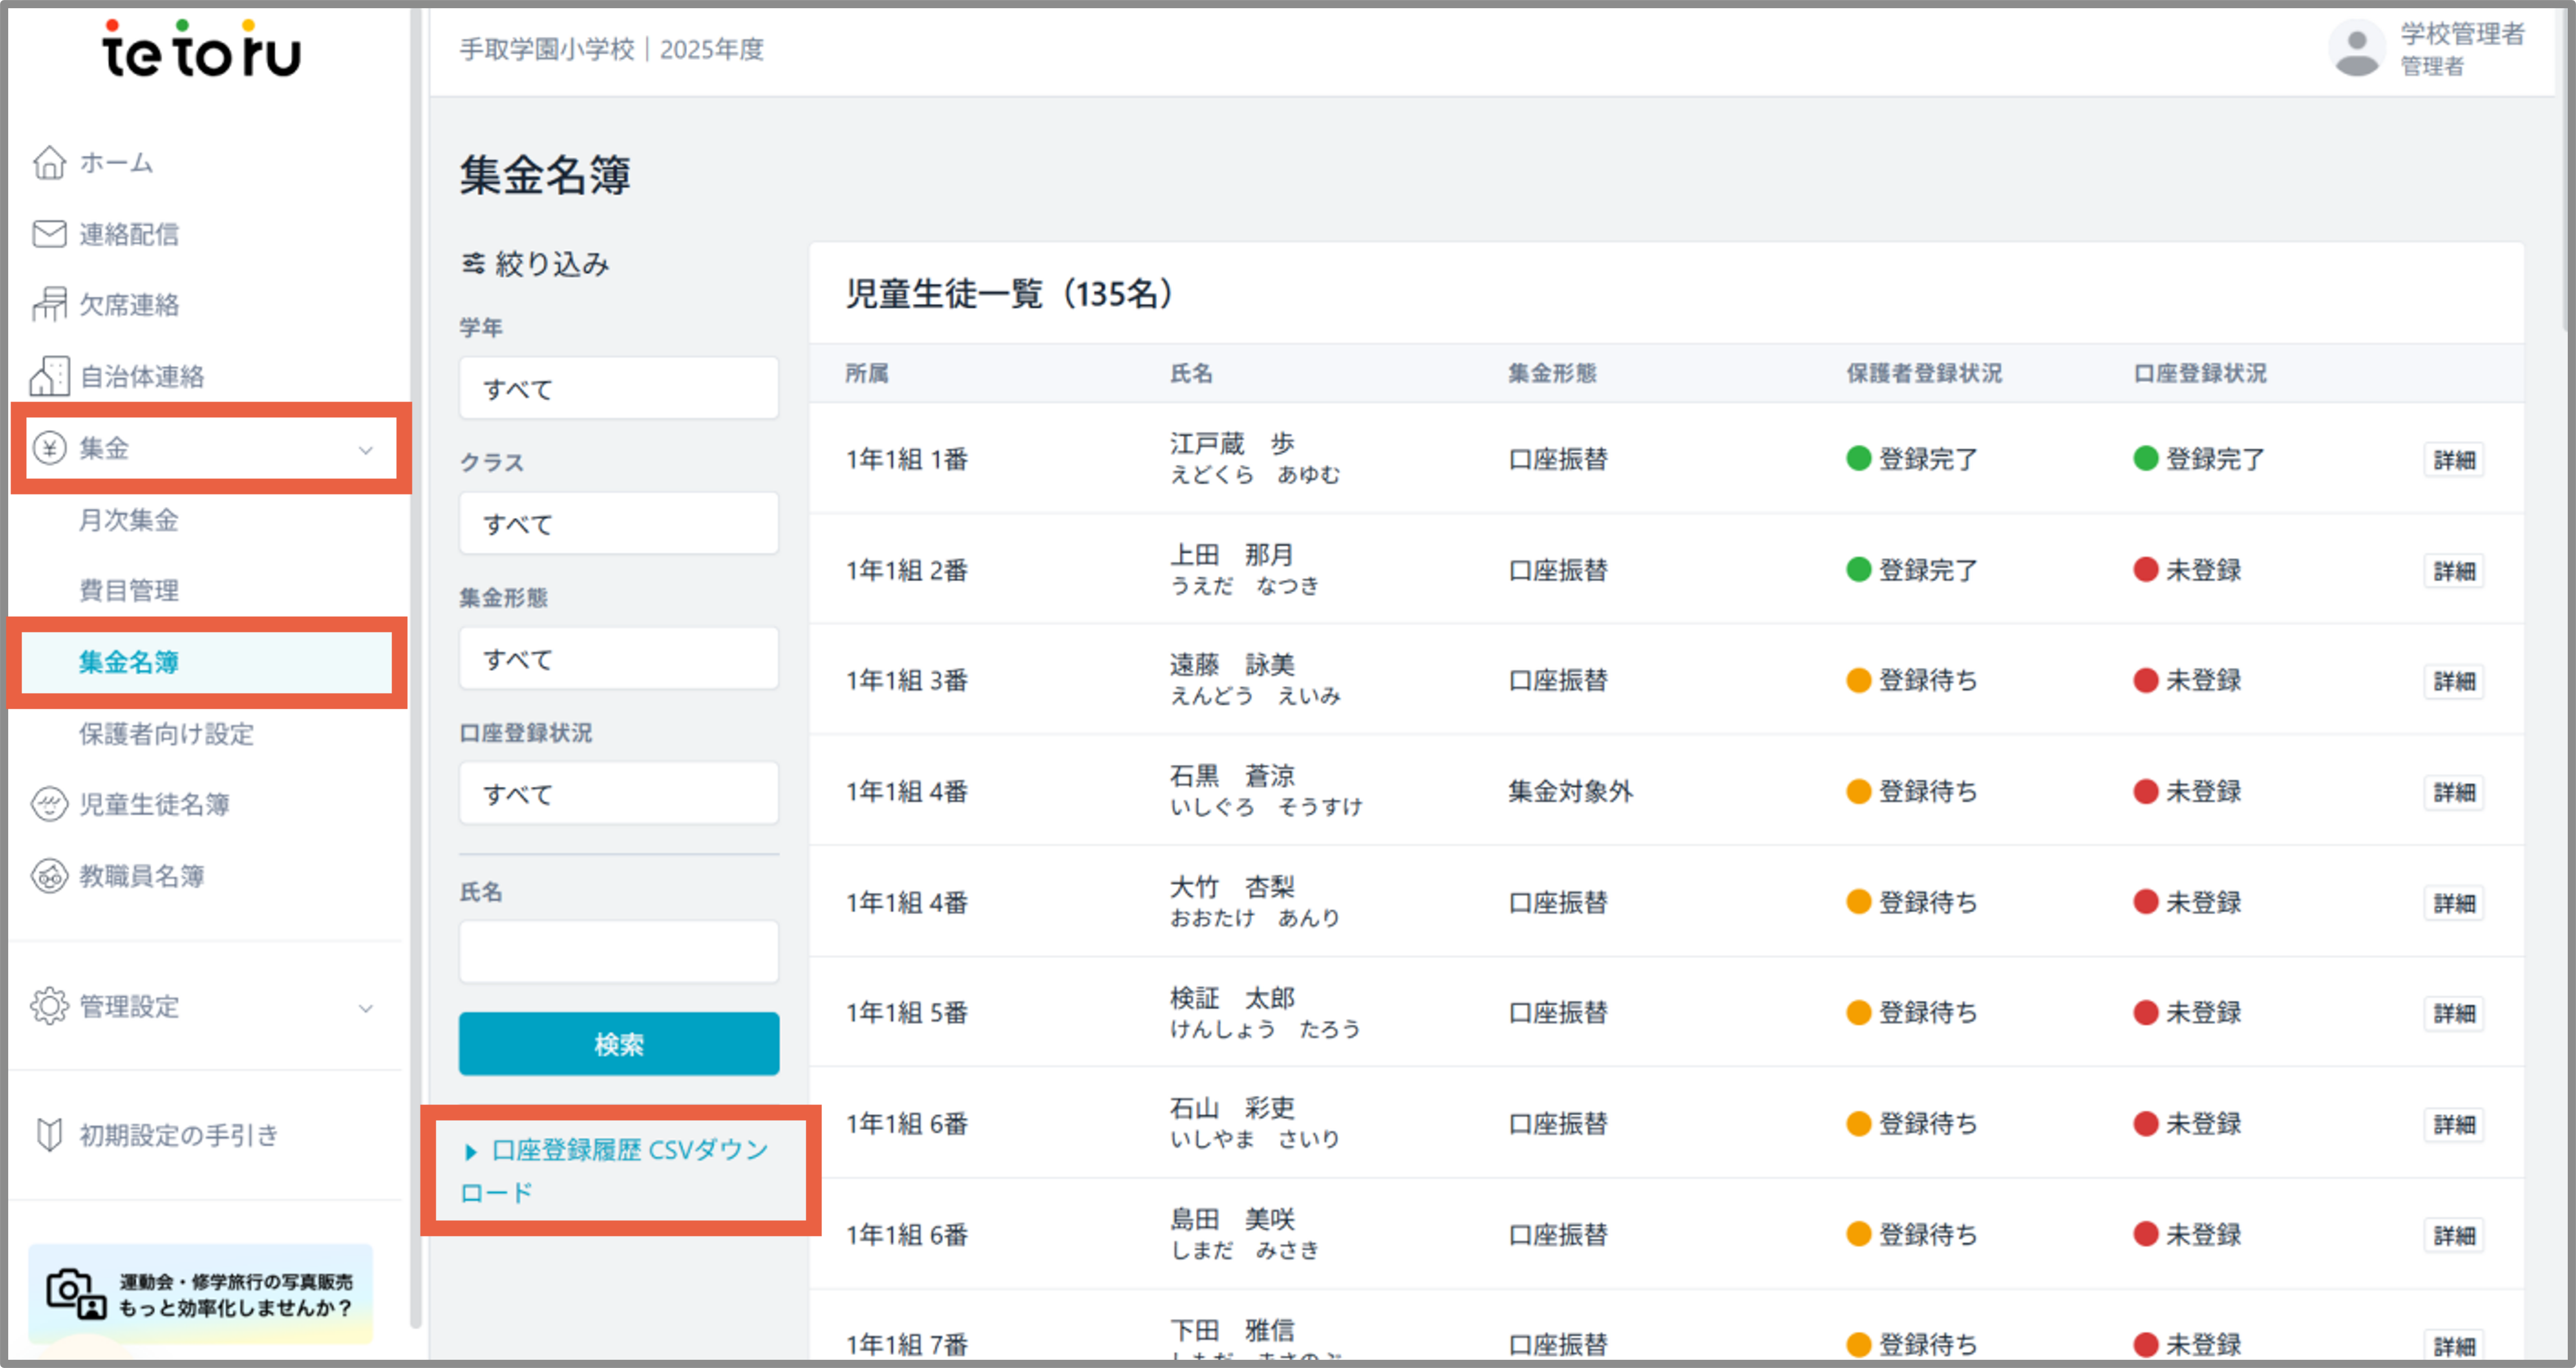Open 詳細 for 検証 太郎
The width and height of the screenshot is (2576, 1368).
[x=2454, y=1013]
